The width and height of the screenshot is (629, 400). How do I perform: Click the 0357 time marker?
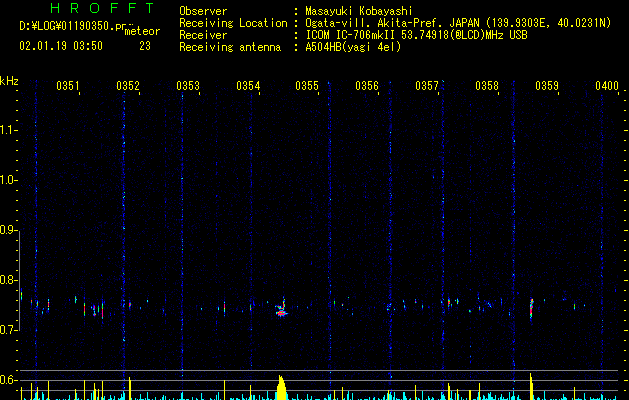pos(427,86)
